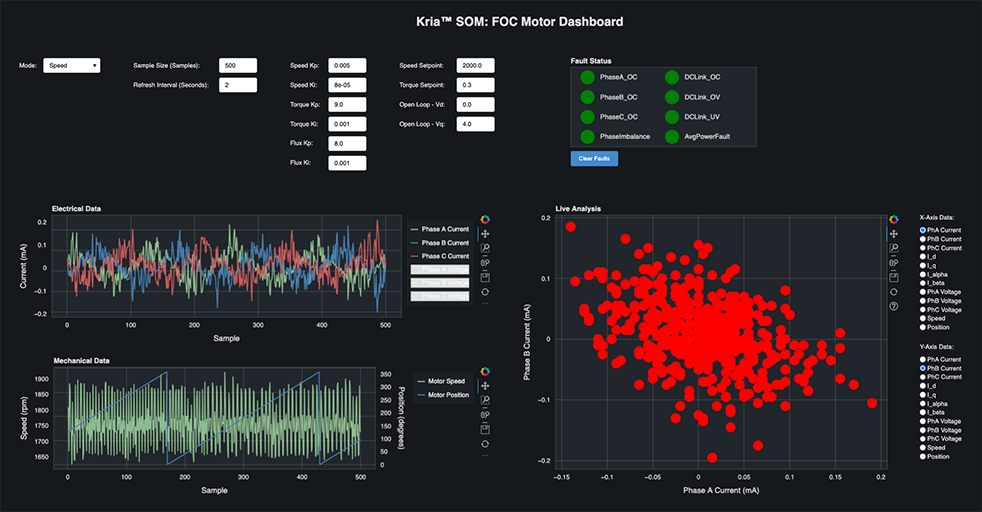Toggle Phase A Current legend entry
The width and height of the screenshot is (982, 512).
coord(440,229)
